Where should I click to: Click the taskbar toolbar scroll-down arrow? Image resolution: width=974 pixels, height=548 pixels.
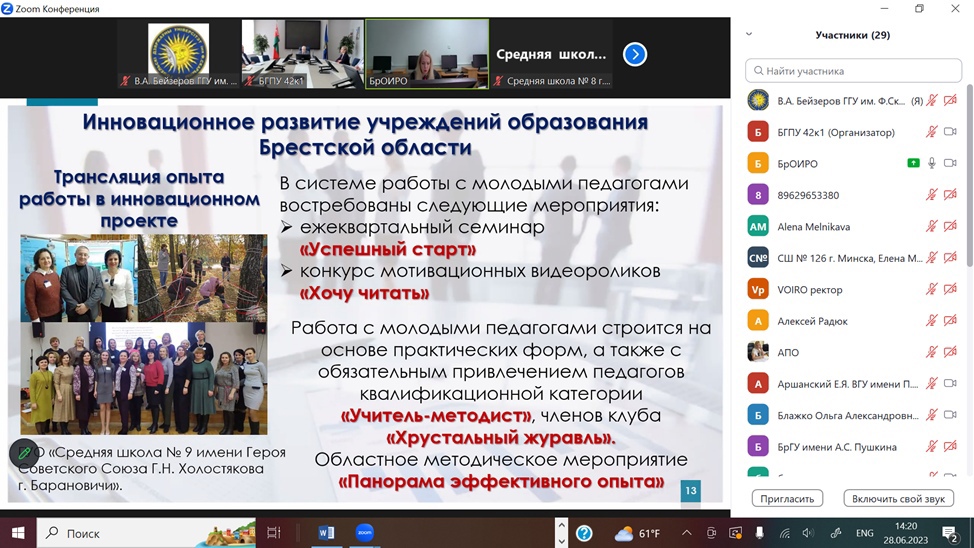561,540
